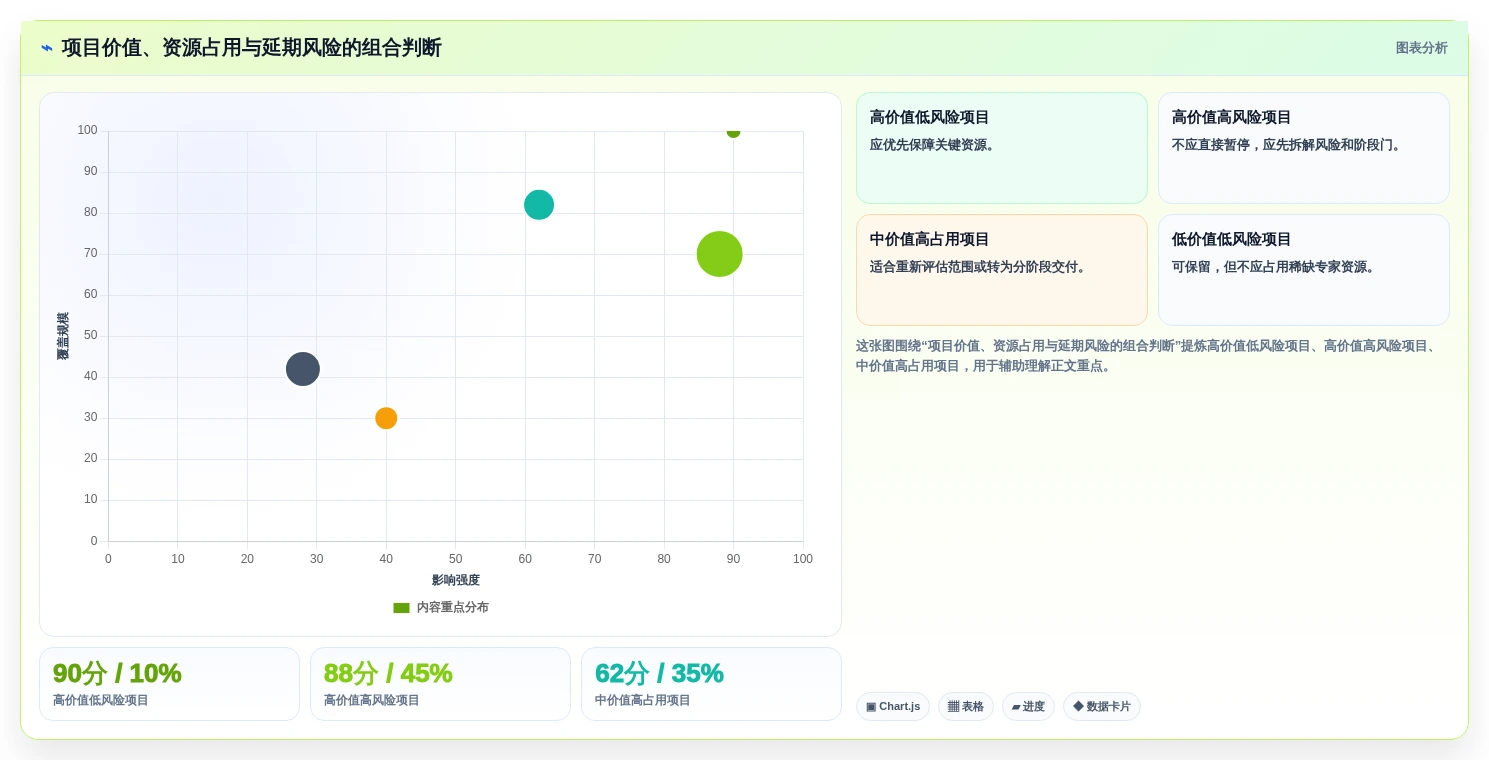Click the green legend swatch for 内容重点分布
The height and width of the screenshot is (760, 1489).
click(x=401, y=608)
